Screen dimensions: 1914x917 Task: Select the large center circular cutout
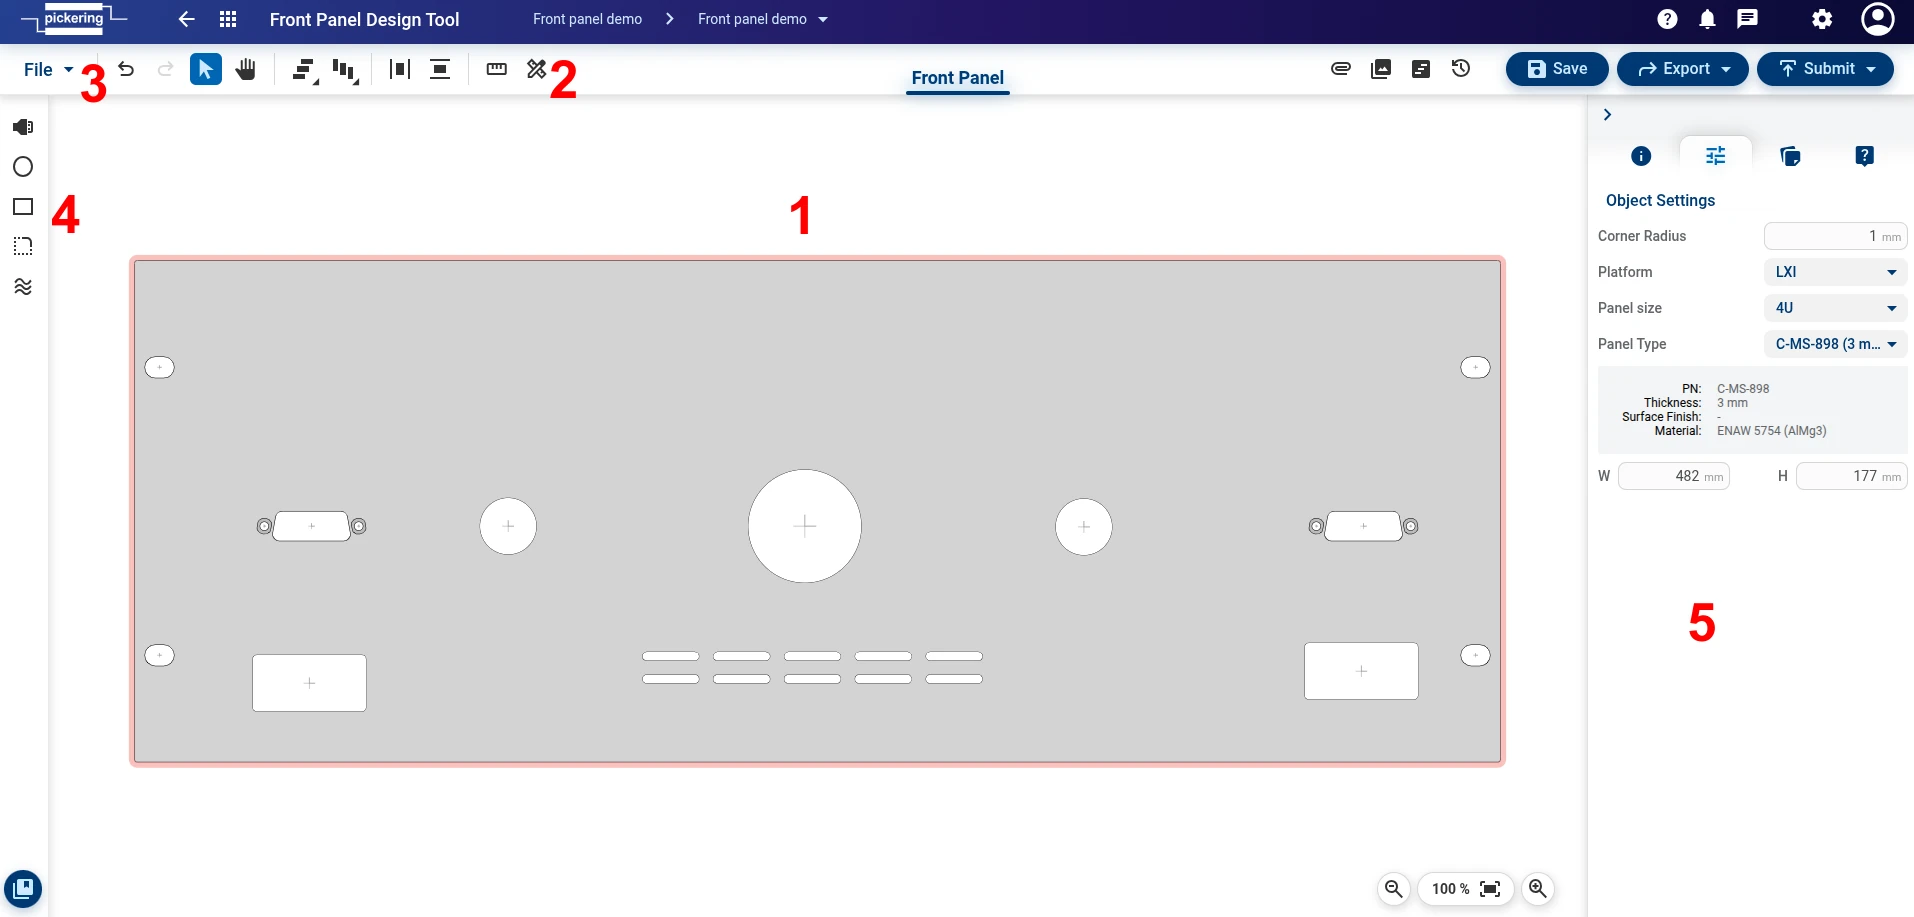805,526
